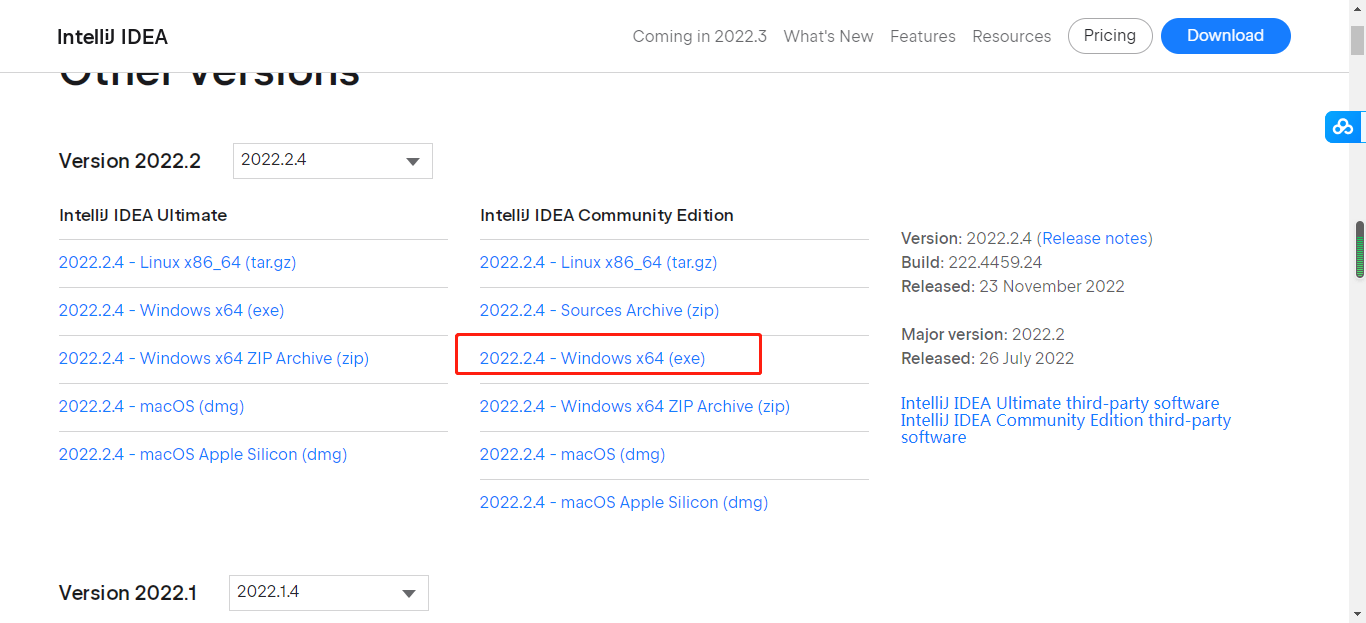Open the Resources menu item
Image resolution: width=1366 pixels, height=623 pixels.
[x=1012, y=36]
